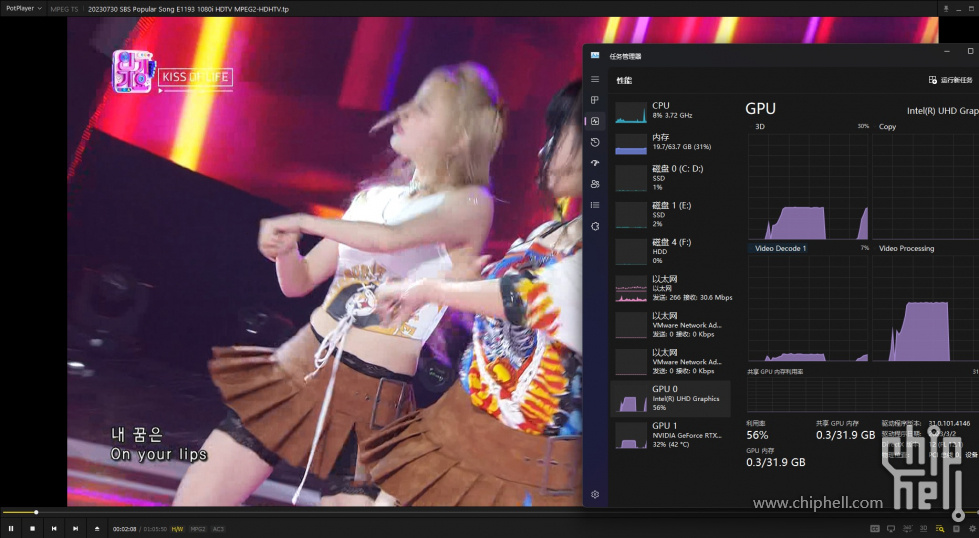Screen dimensions: 979x538
Task: Click the MPG2 video codec label
Action: (198, 529)
